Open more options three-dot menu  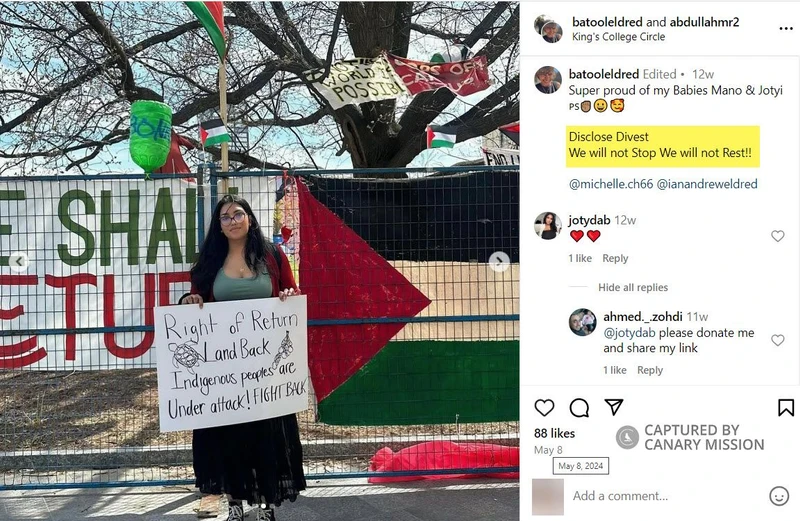point(786,28)
